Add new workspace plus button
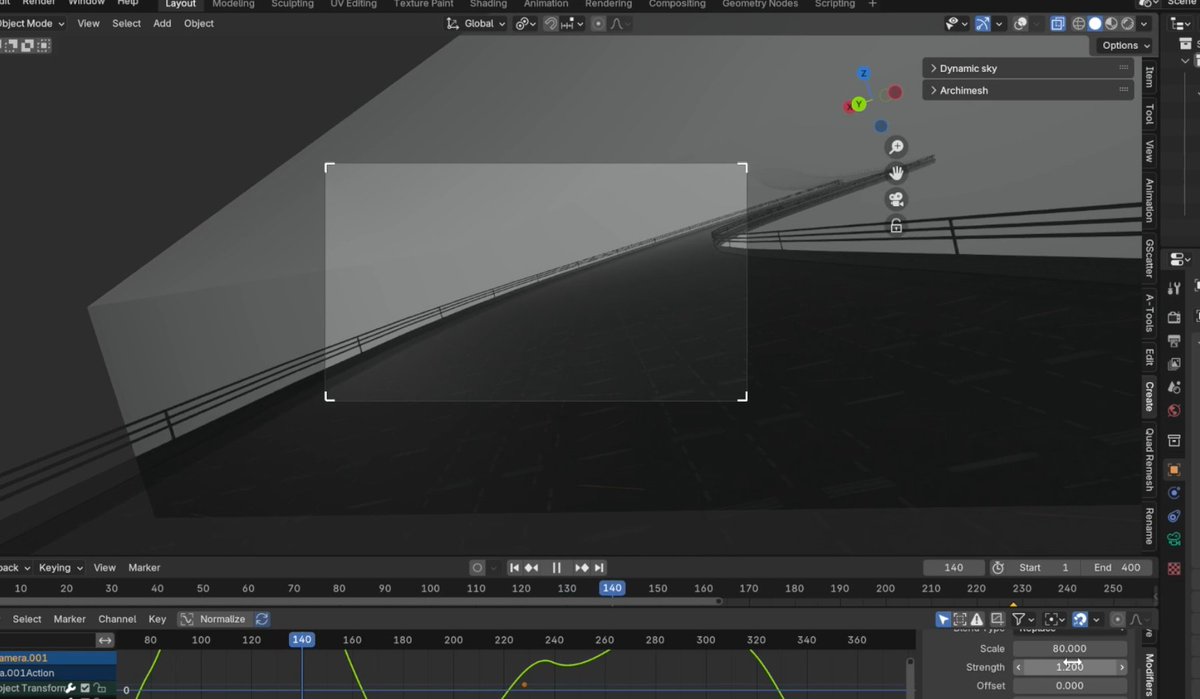This screenshot has width=1200, height=699. (x=872, y=4)
